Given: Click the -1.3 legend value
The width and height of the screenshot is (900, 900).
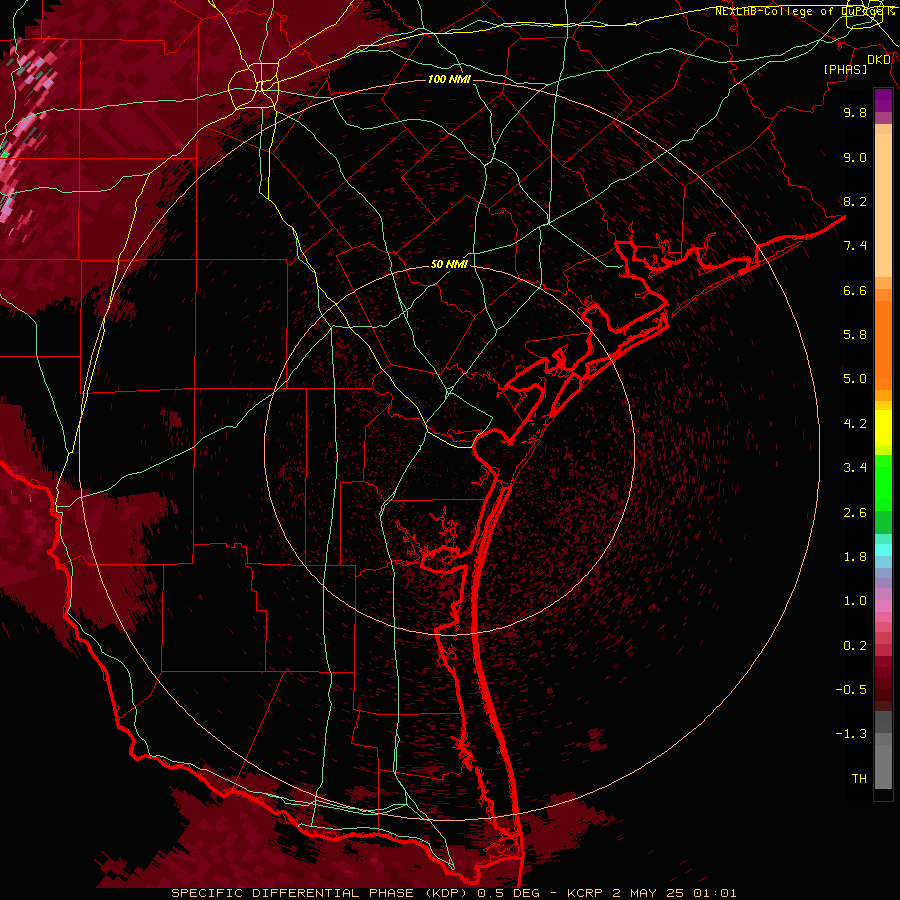Looking at the screenshot, I should [851, 734].
